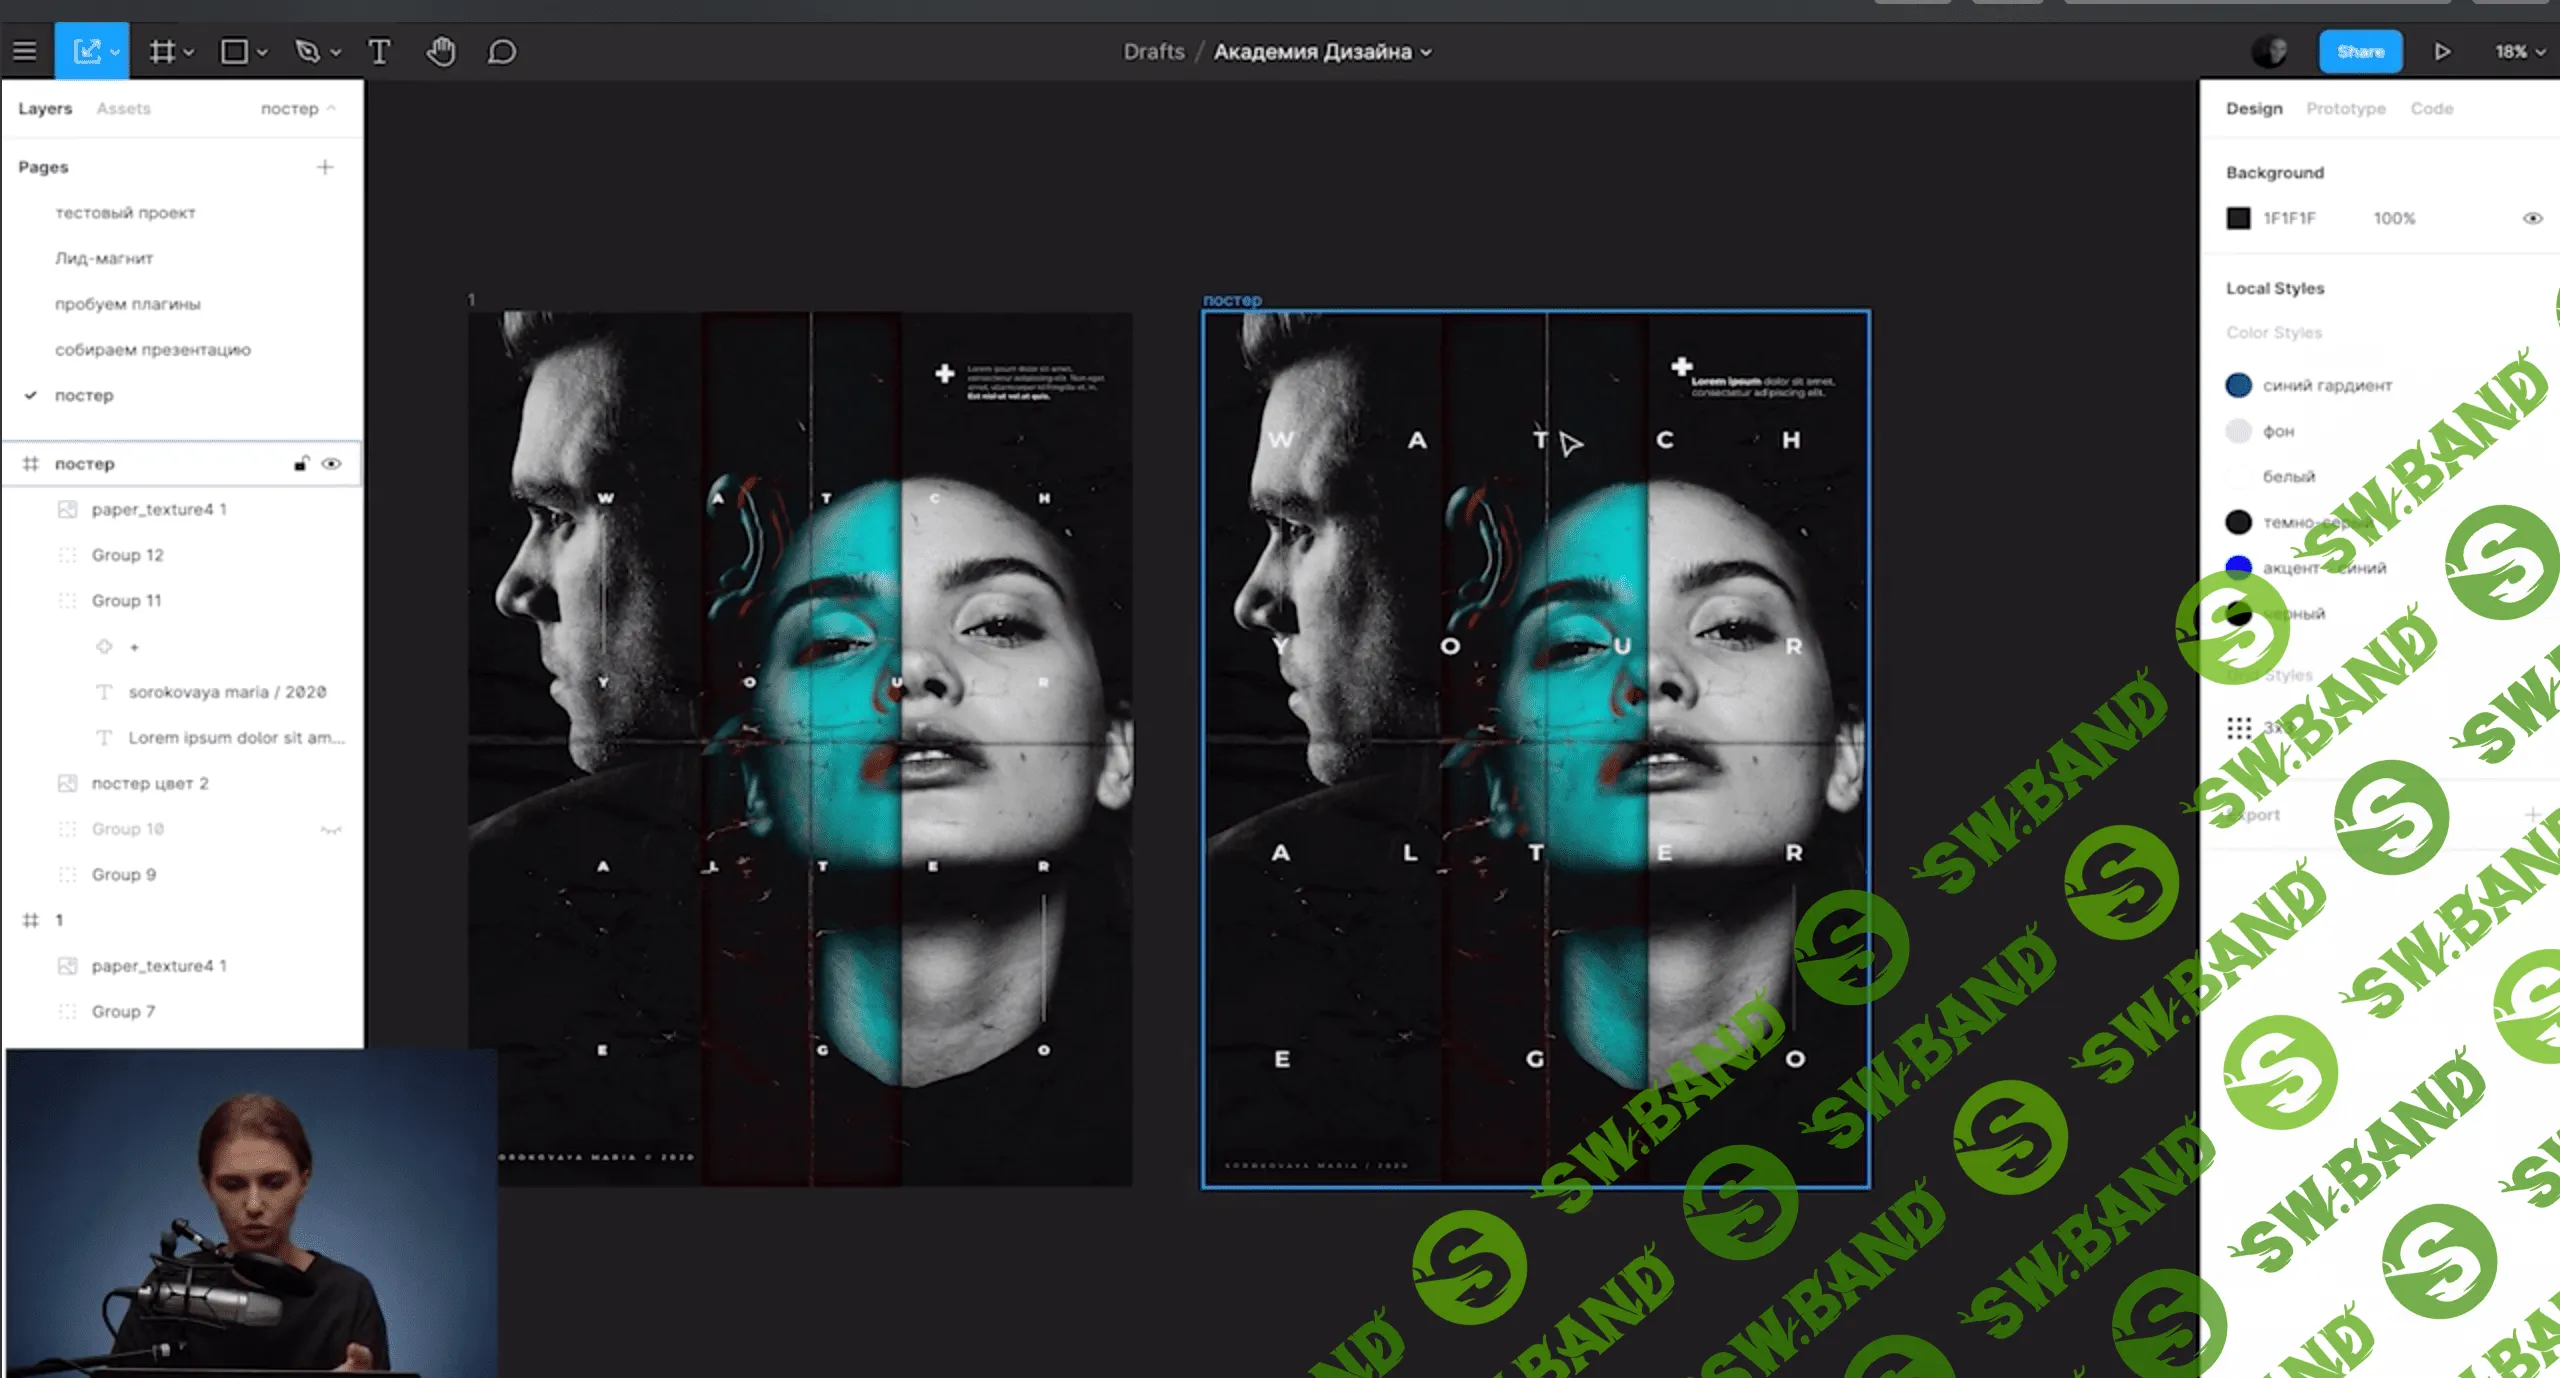This screenshot has height=1378, width=2560.
Task: Select the Move tool
Action: click(87, 51)
